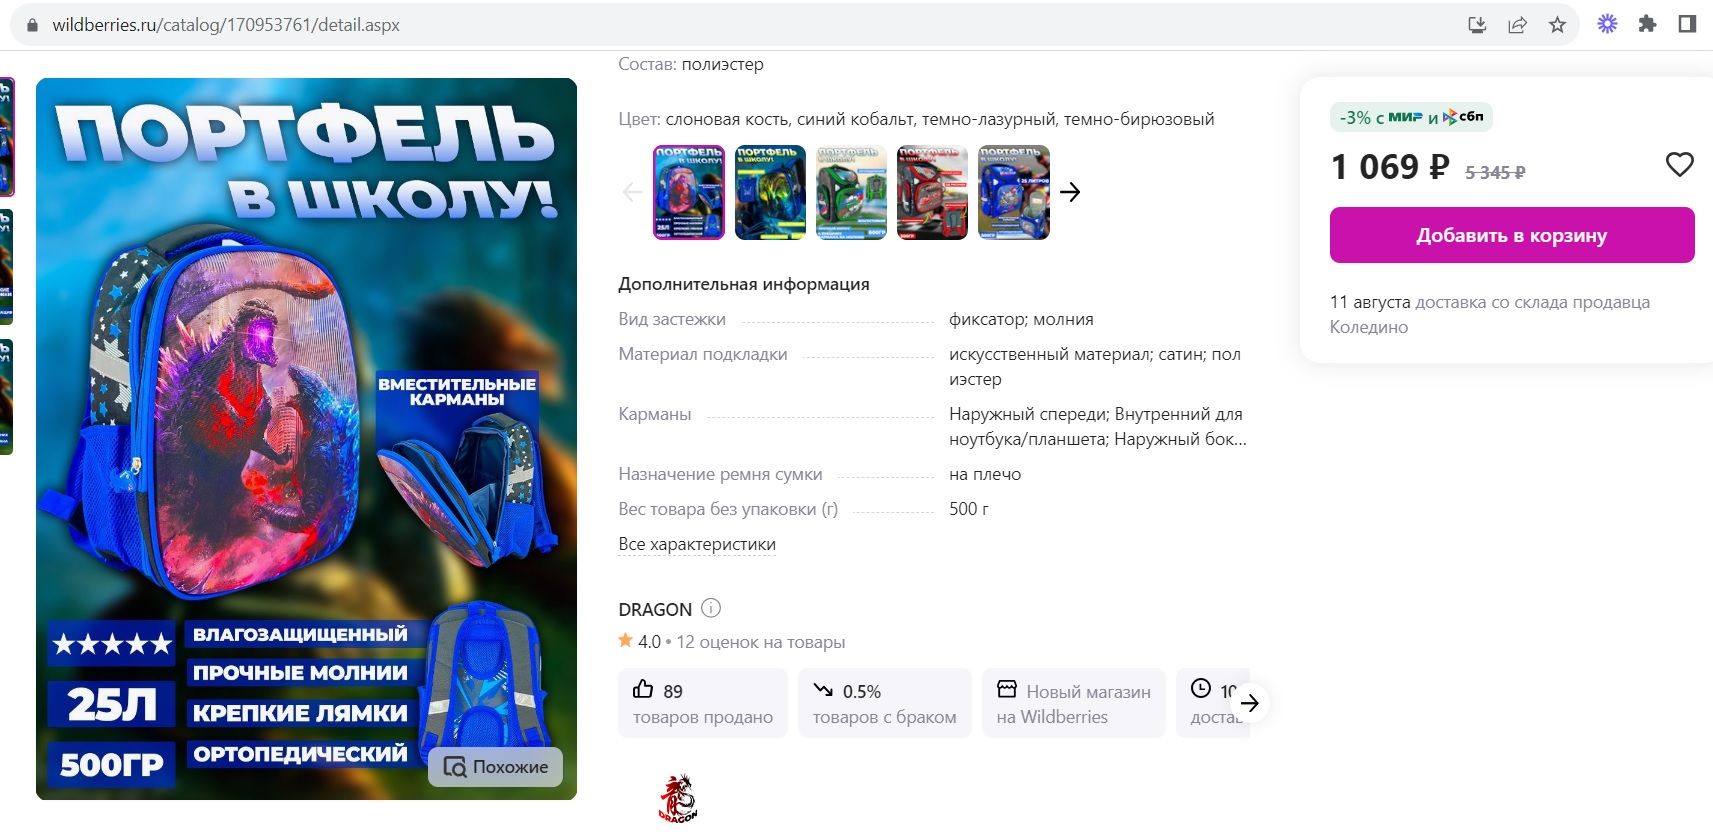Open the DRAGON seller name link
Image resolution: width=1713 pixels, height=839 pixels.
(x=655, y=609)
